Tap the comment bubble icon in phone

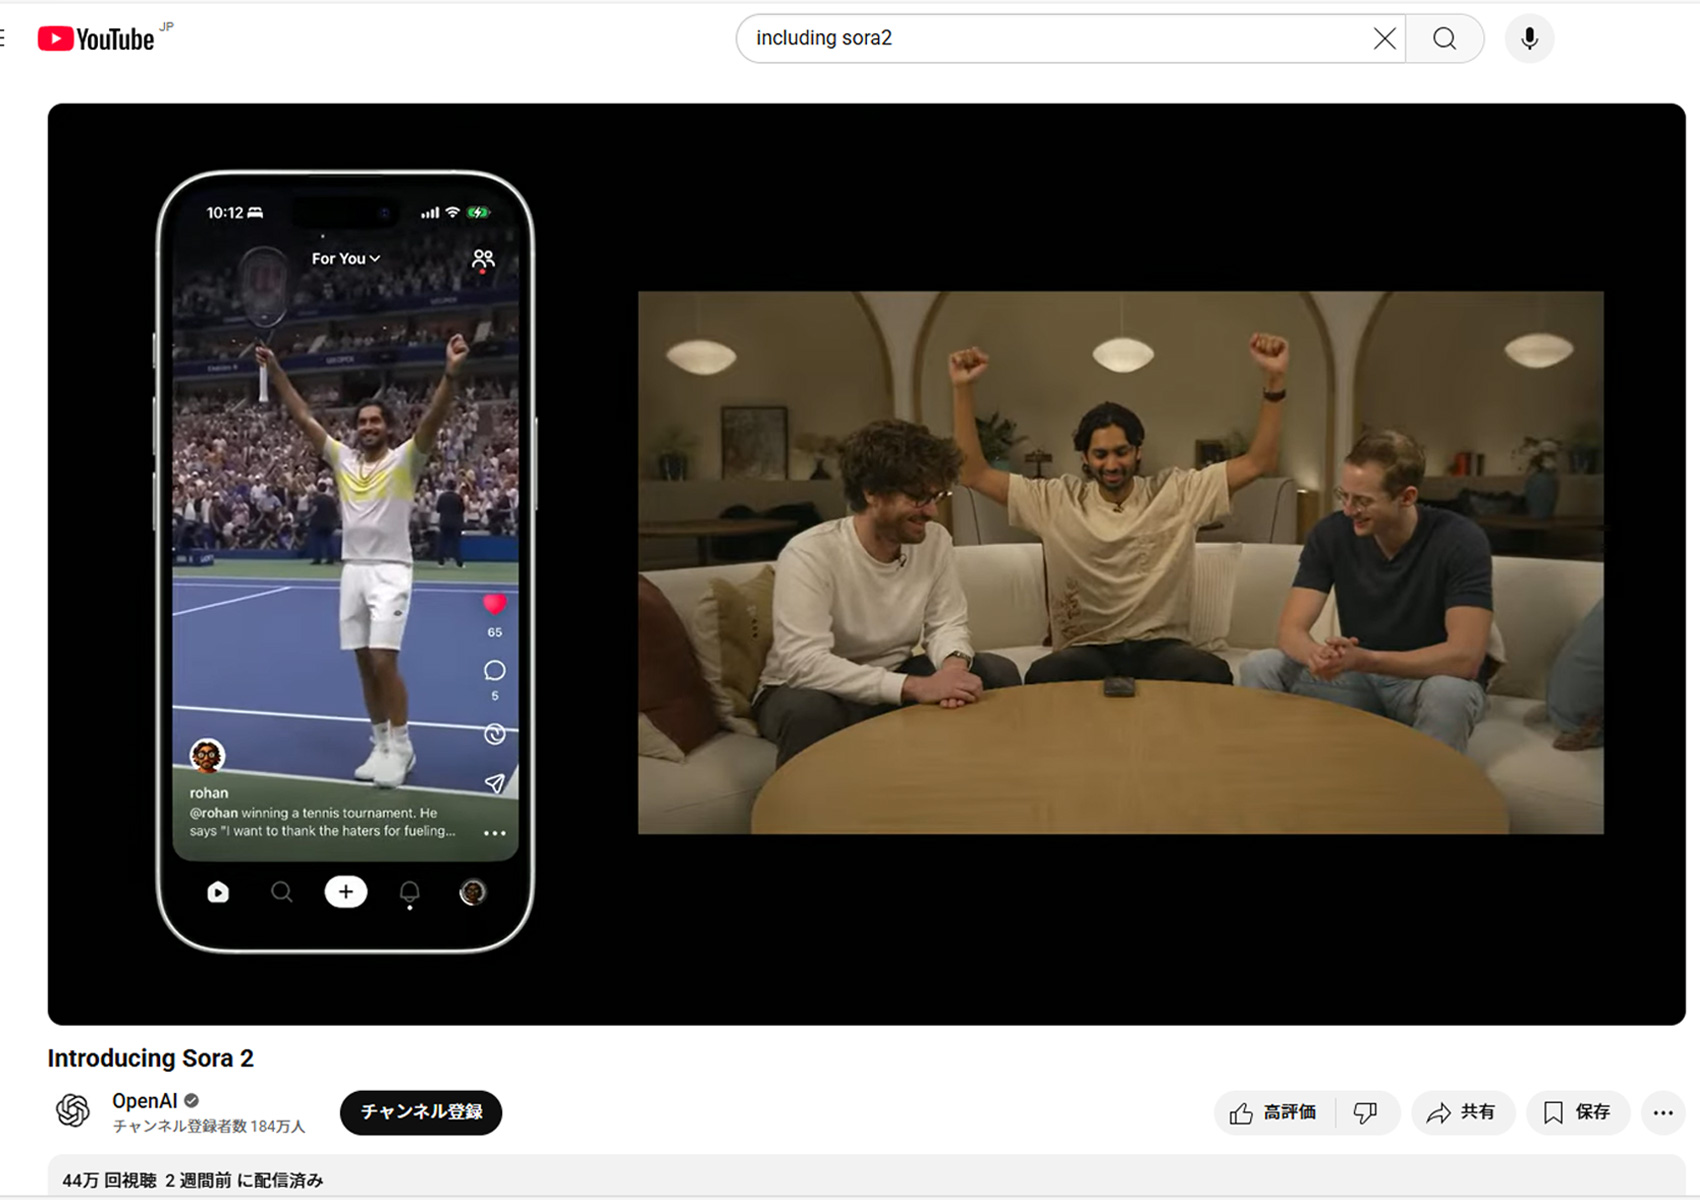pos(494,671)
